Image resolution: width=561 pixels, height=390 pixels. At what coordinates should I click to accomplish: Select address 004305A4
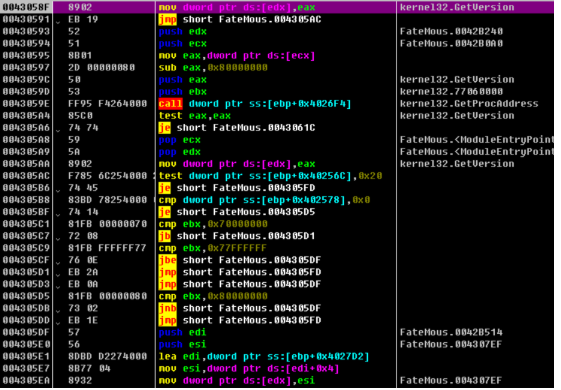coord(26,116)
